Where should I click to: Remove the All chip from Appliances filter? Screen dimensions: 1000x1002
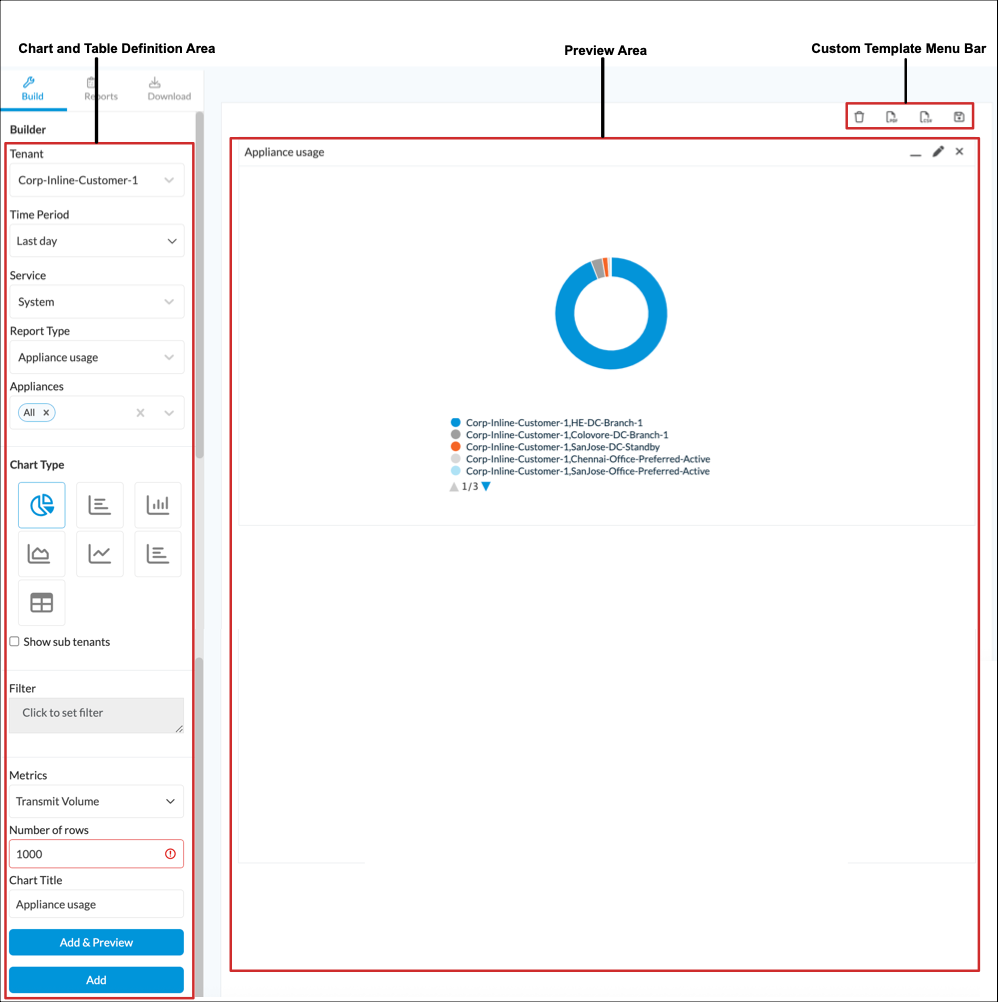coord(45,412)
